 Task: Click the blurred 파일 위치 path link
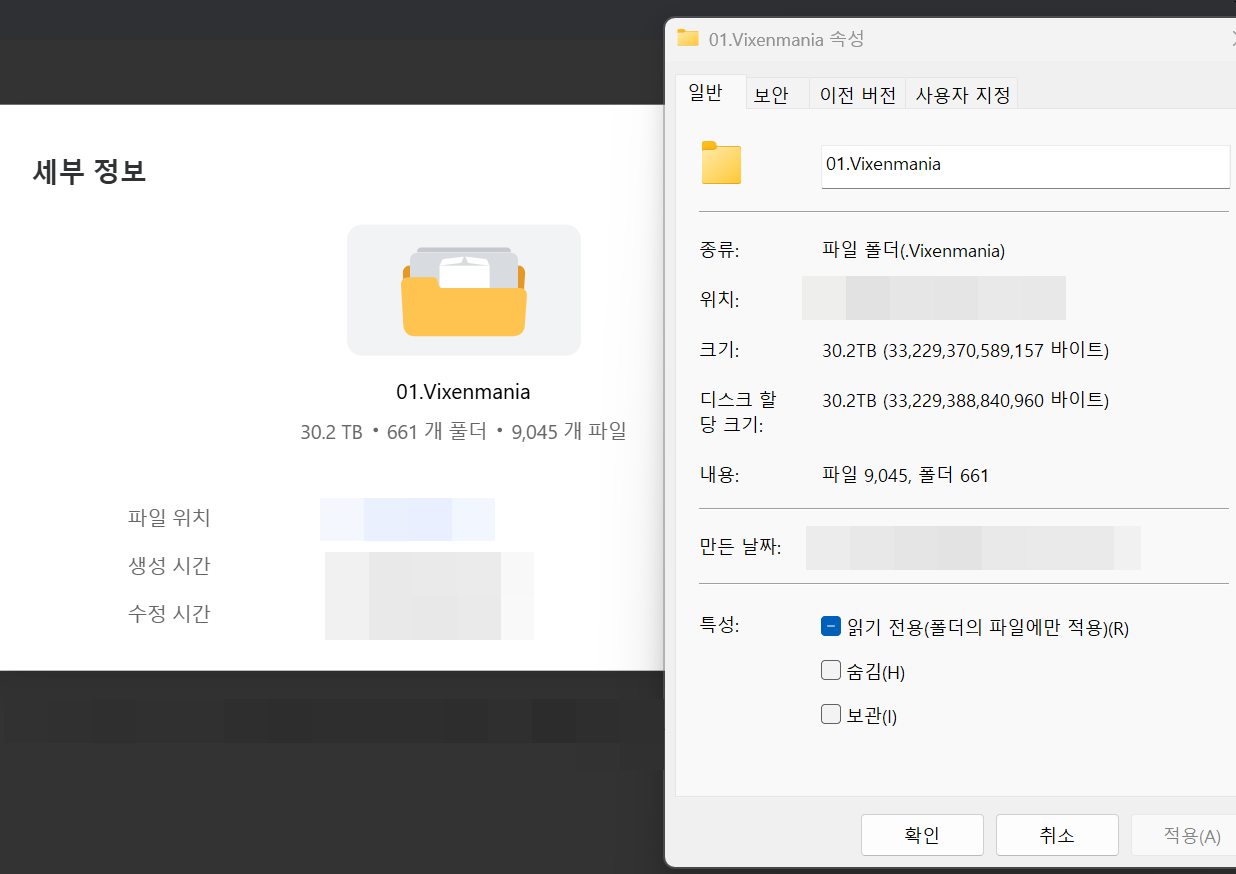pos(407,519)
